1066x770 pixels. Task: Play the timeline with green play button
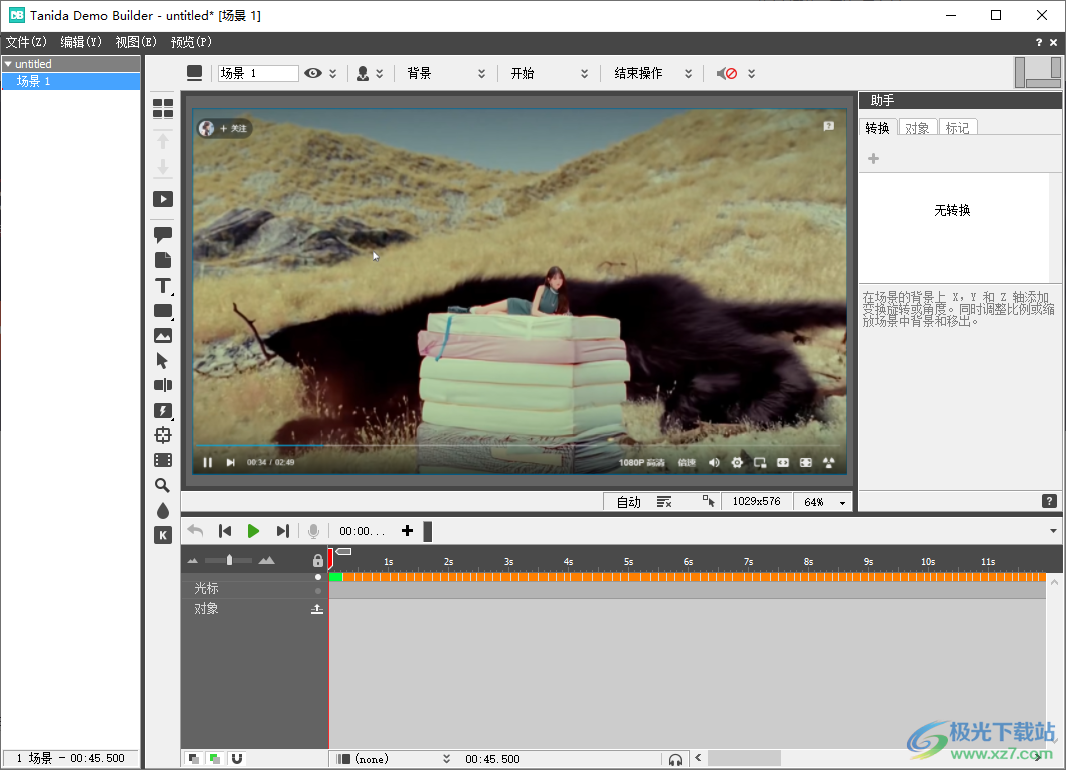(x=253, y=531)
